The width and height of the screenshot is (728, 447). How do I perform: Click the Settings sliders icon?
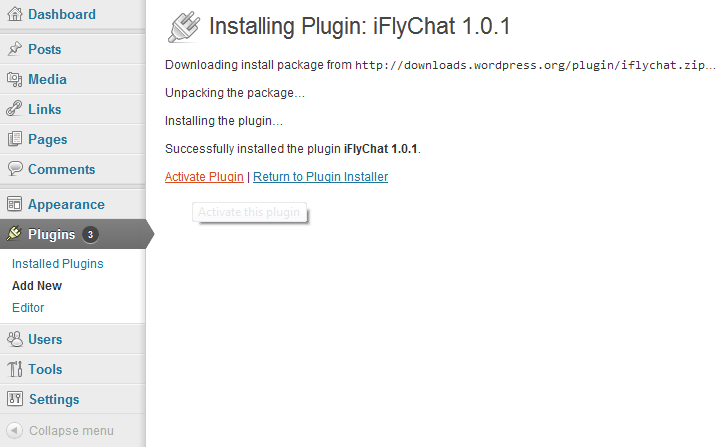(x=15, y=399)
